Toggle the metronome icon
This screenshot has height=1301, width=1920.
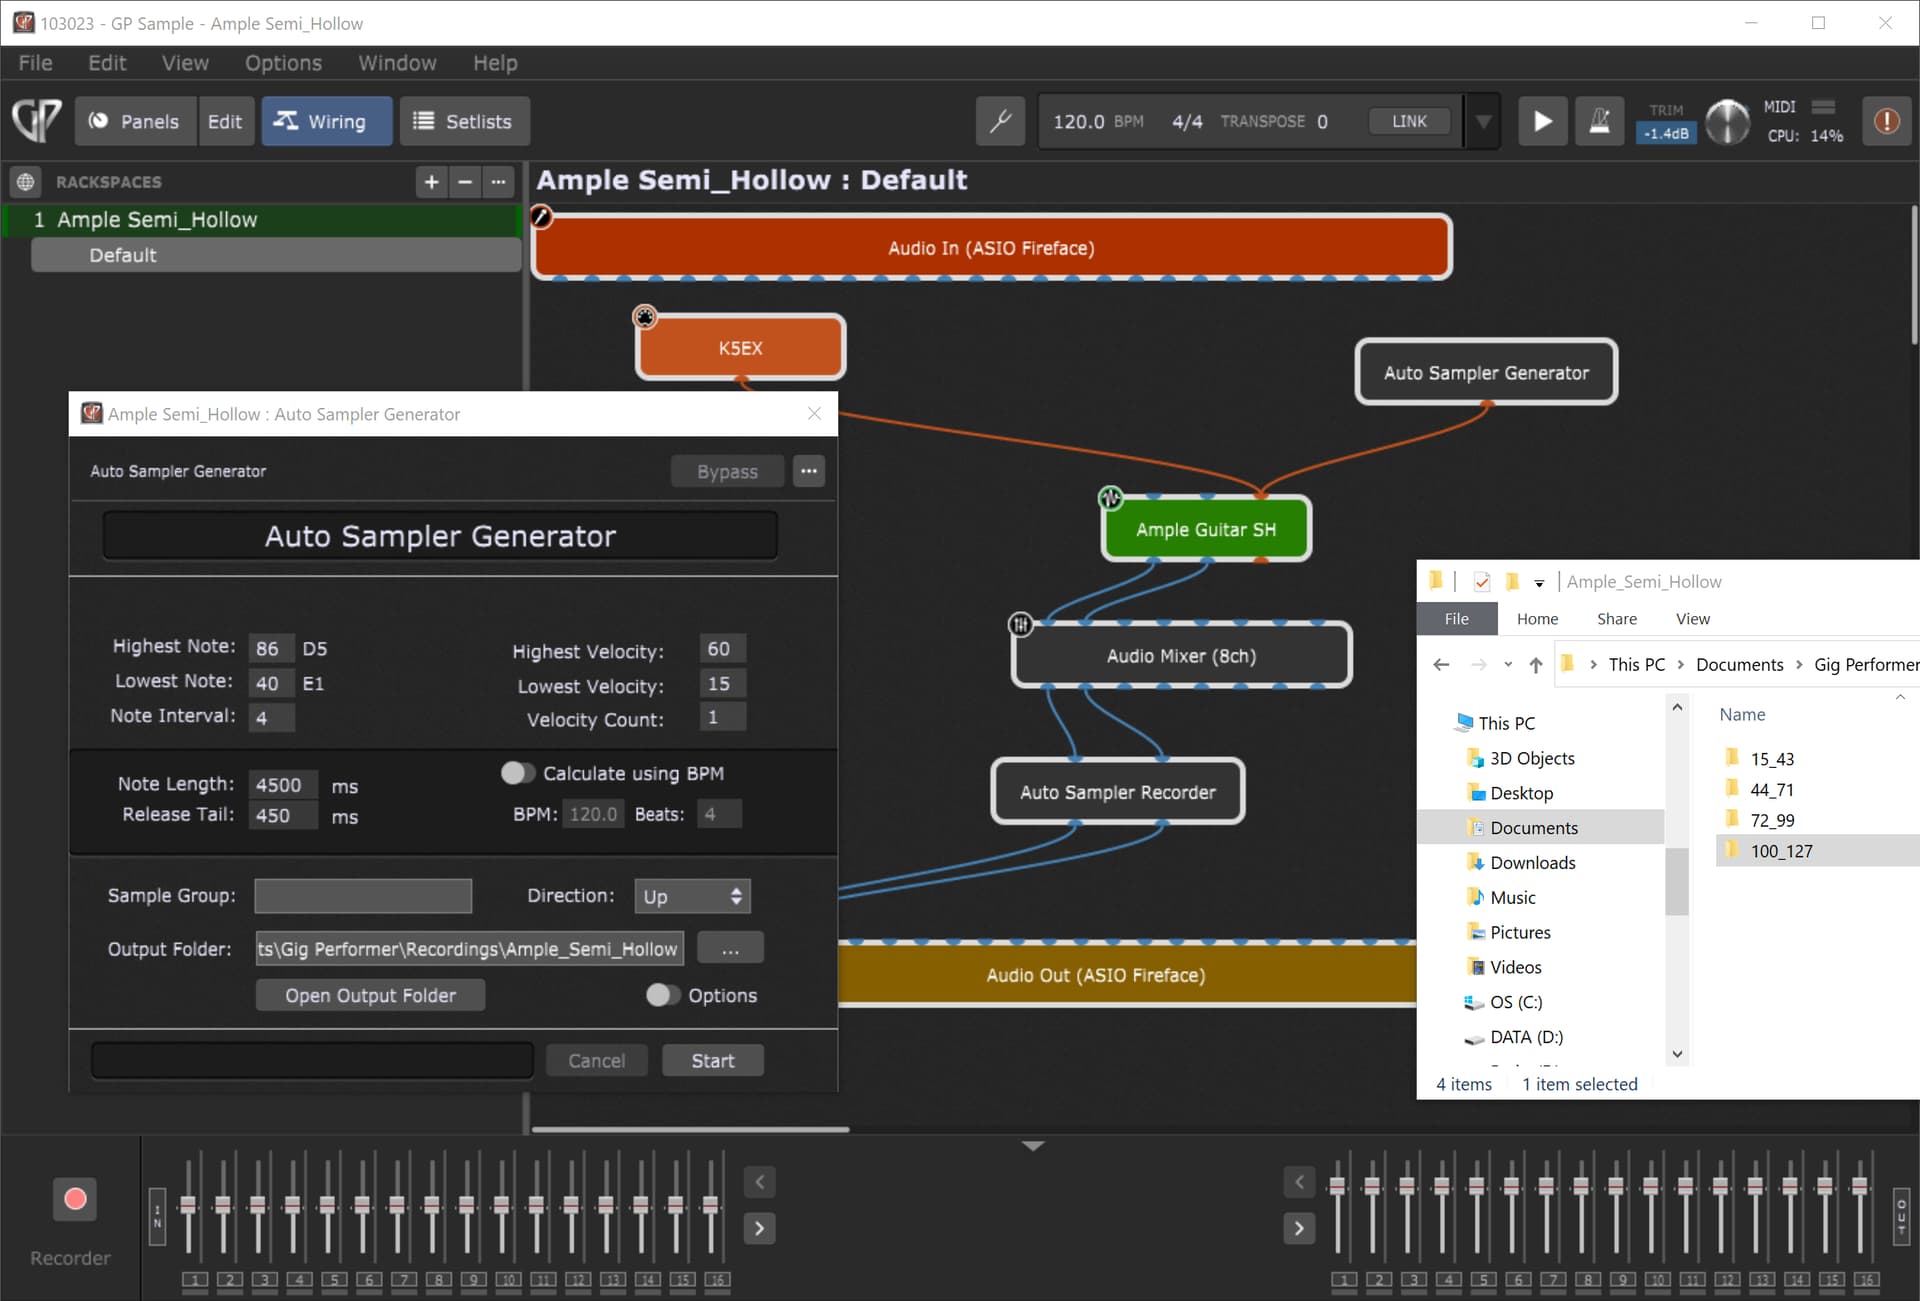[x=1599, y=121]
